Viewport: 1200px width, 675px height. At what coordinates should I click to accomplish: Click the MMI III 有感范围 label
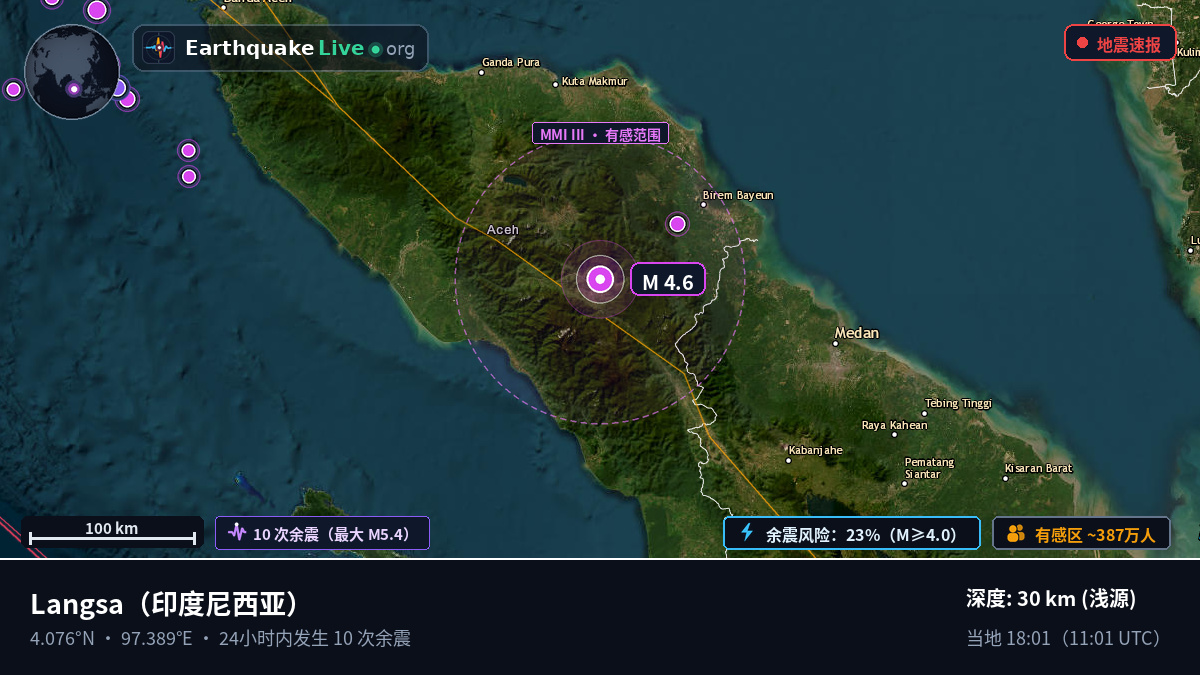(x=600, y=134)
